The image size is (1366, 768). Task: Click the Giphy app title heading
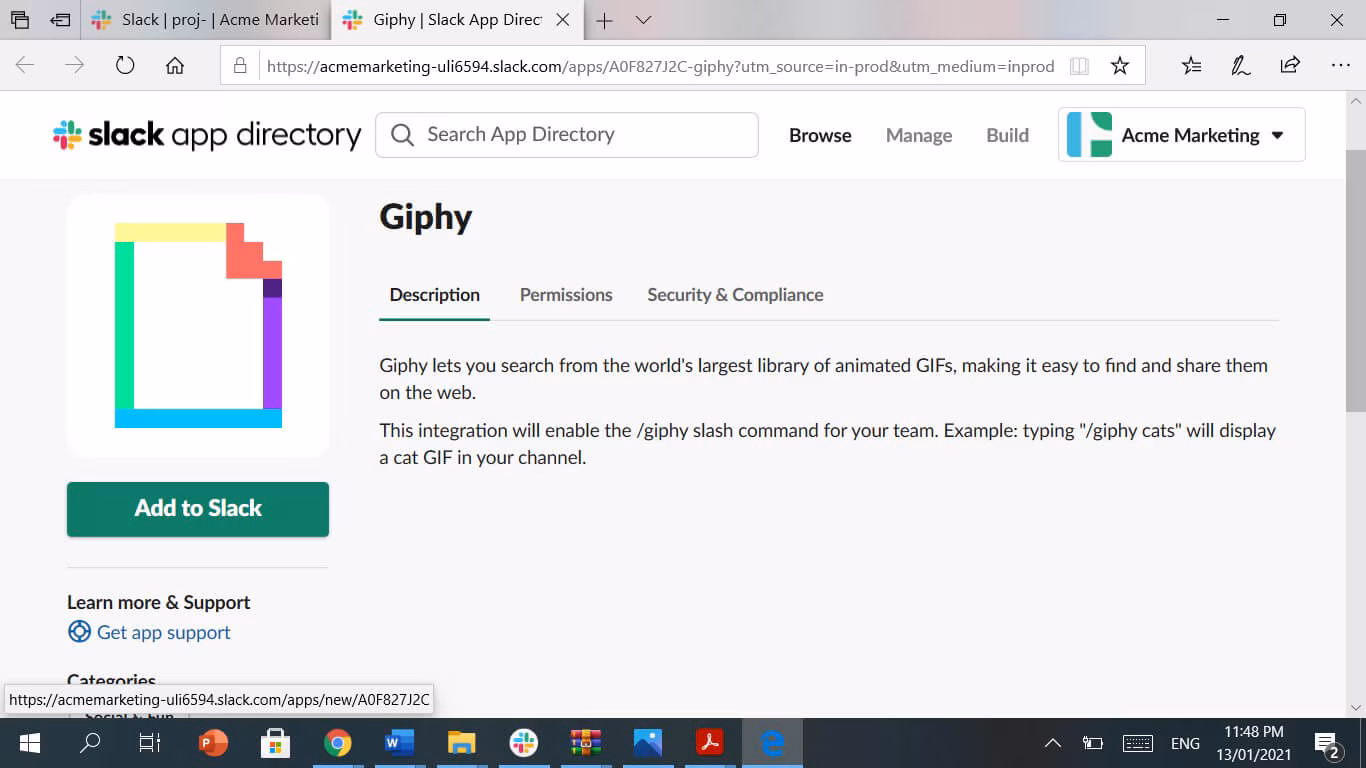click(426, 218)
